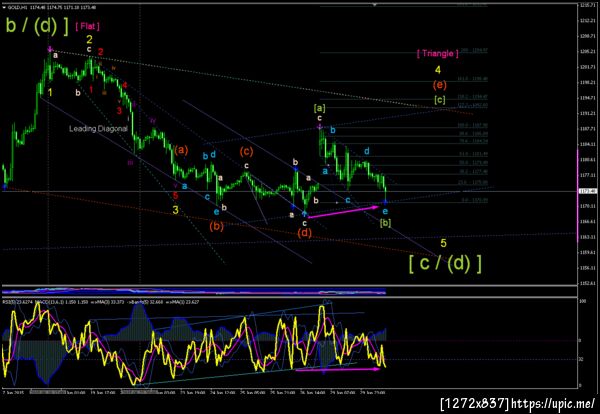This screenshot has height=414, width=600.
Task: Click the yellow wave 5 label
Action: click(x=443, y=243)
